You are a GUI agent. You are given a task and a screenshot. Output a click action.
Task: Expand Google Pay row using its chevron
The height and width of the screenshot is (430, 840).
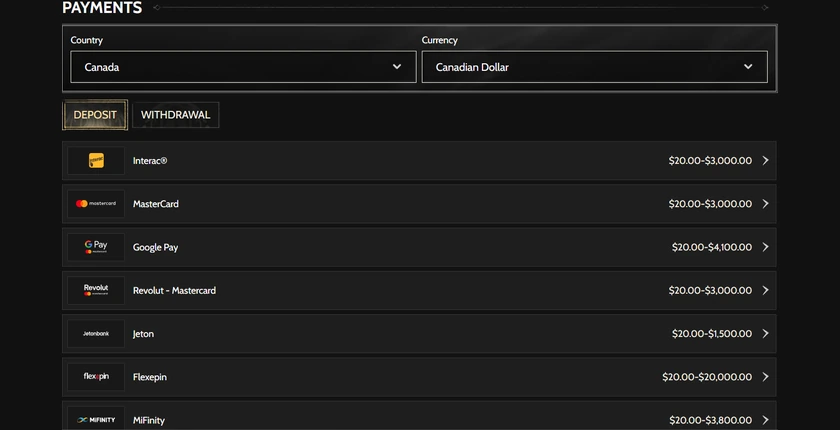click(766, 247)
